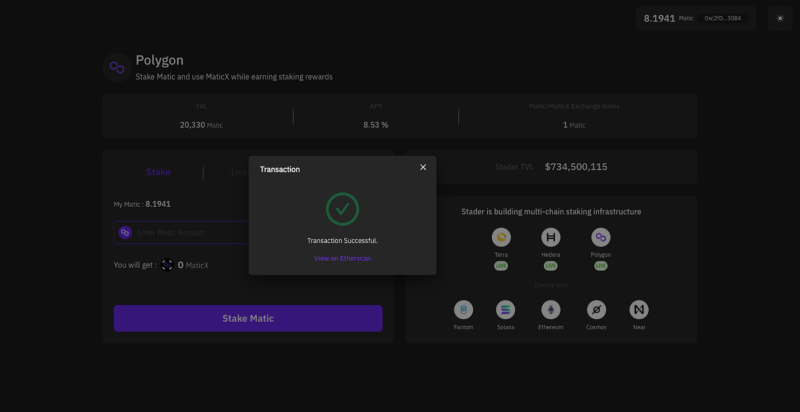Viewport: 800px width, 412px height.
Task: Click the Matic/MaticX Exchange Rates label
Action: (x=574, y=107)
